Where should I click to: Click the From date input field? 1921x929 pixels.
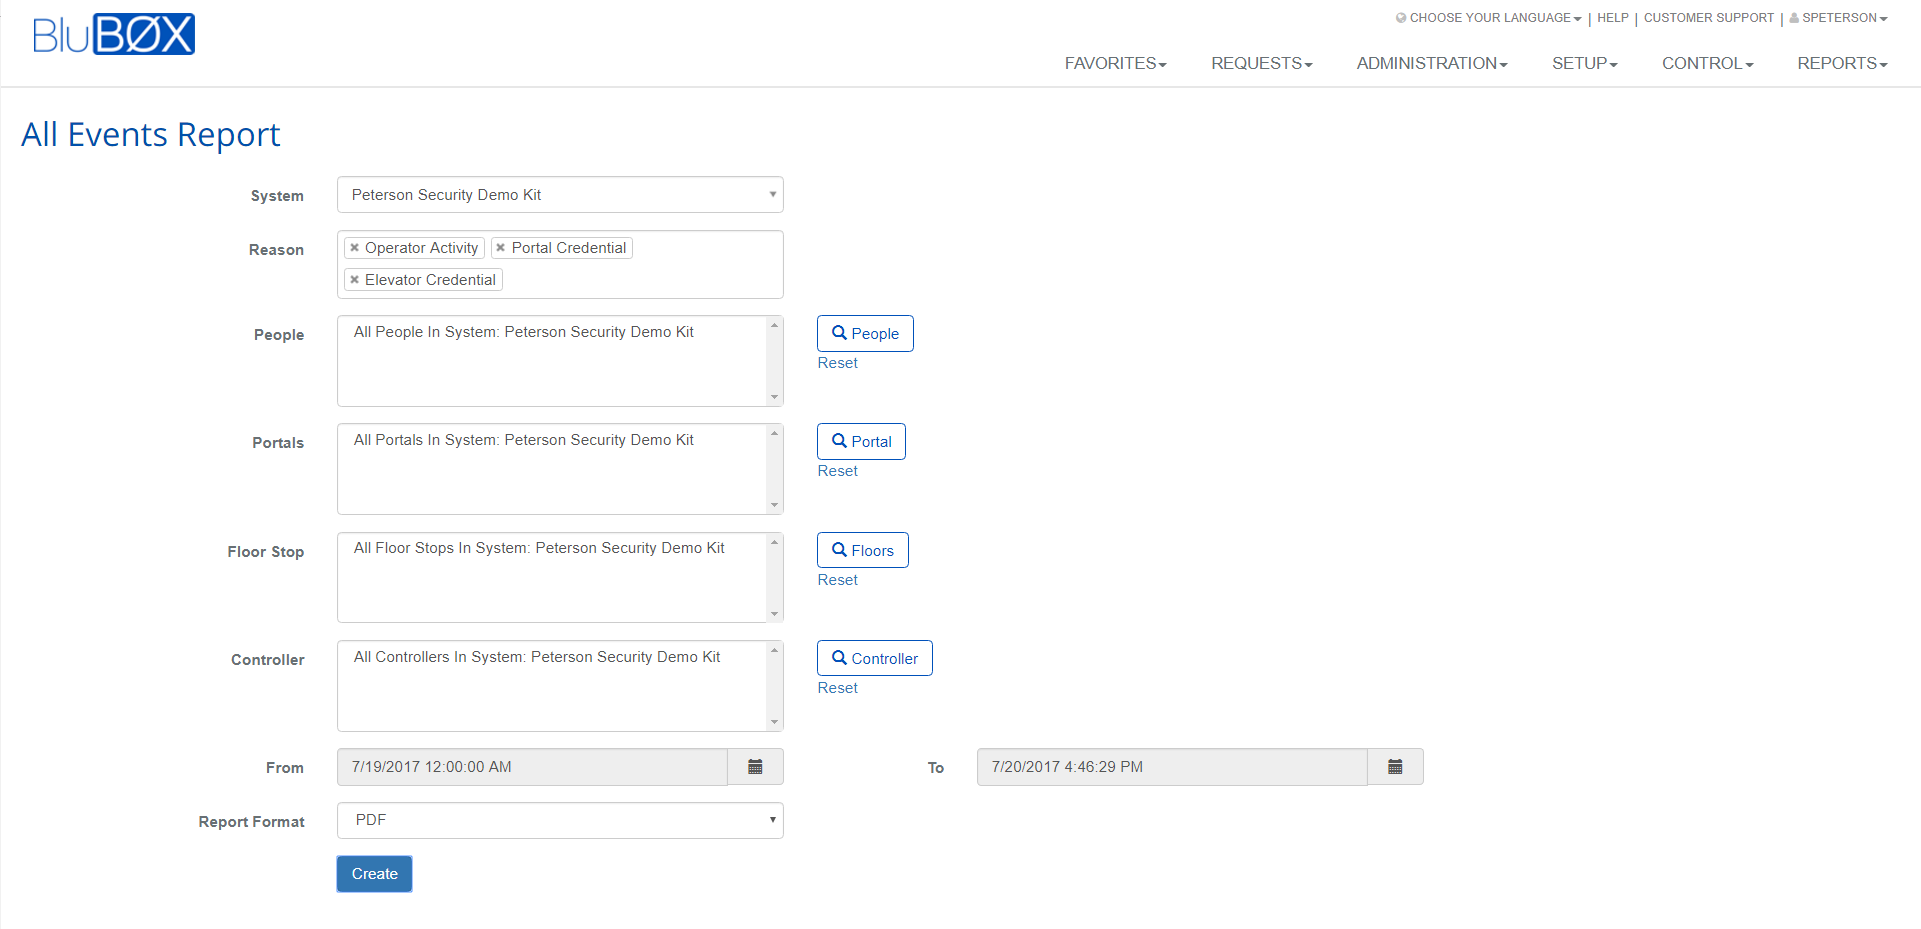pyautogui.click(x=532, y=767)
